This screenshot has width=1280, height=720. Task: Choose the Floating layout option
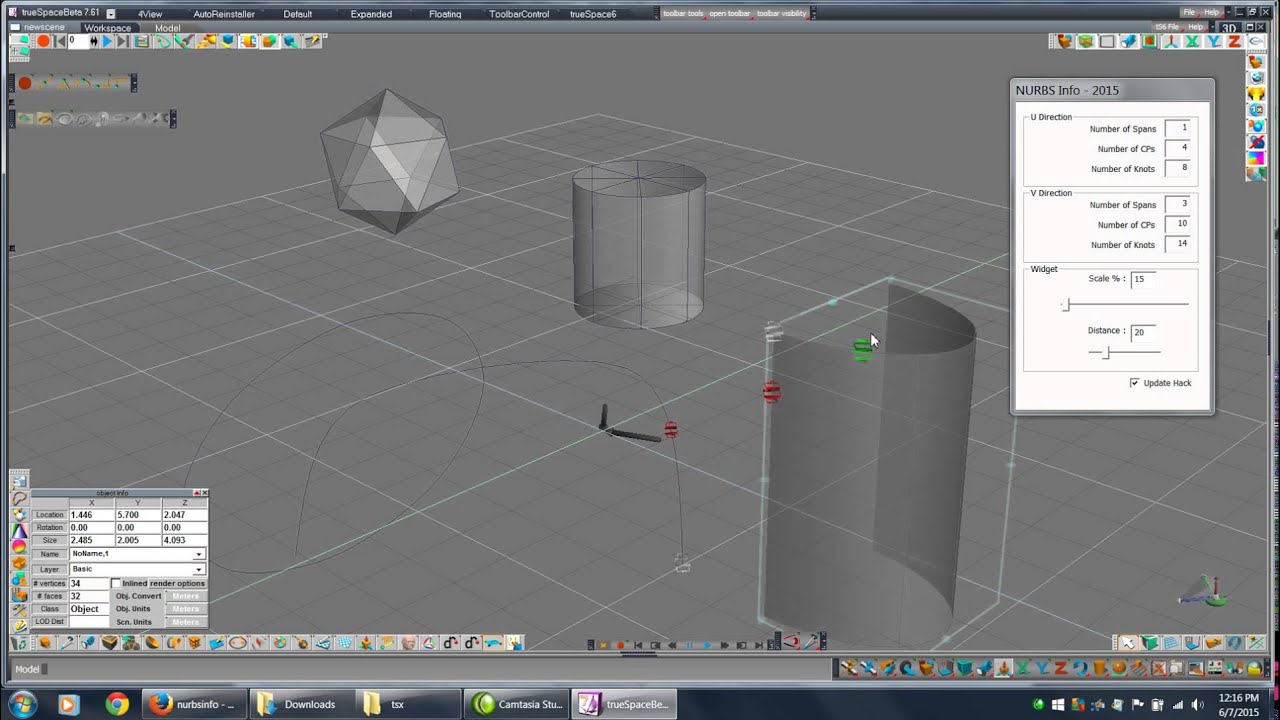445,14
